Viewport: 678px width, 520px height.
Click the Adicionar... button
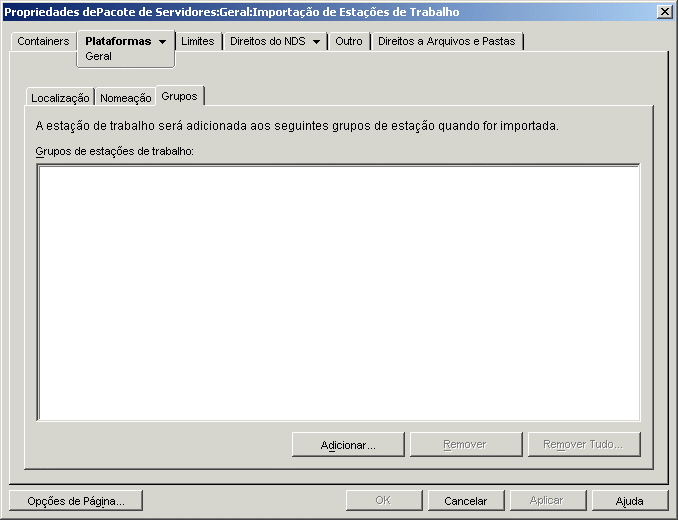pos(348,444)
